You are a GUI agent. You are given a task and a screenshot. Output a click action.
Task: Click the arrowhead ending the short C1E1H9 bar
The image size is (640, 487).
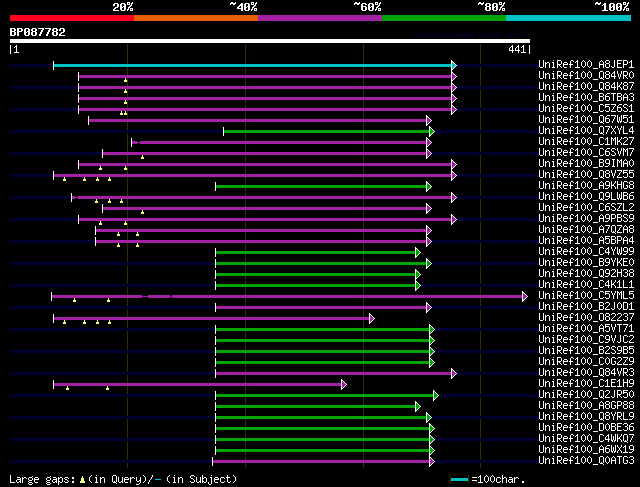click(343, 384)
